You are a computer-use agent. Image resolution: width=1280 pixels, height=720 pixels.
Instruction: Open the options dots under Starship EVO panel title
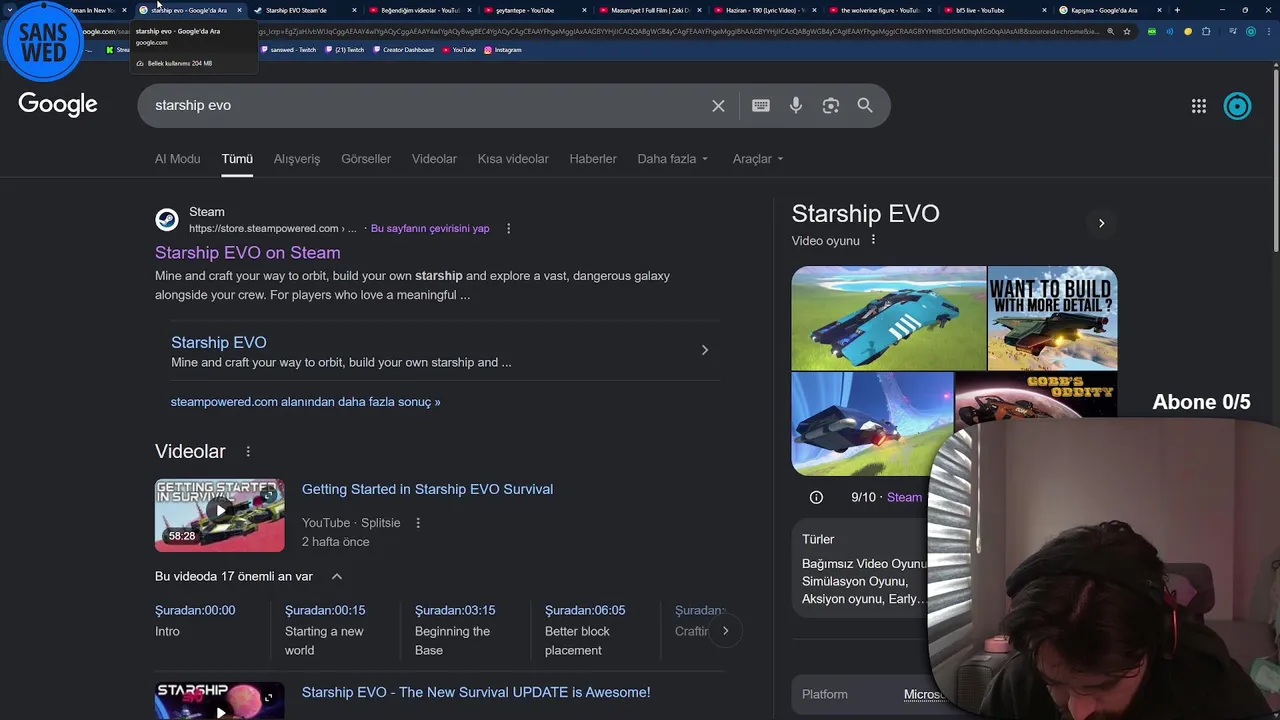(x=873, y=240)
